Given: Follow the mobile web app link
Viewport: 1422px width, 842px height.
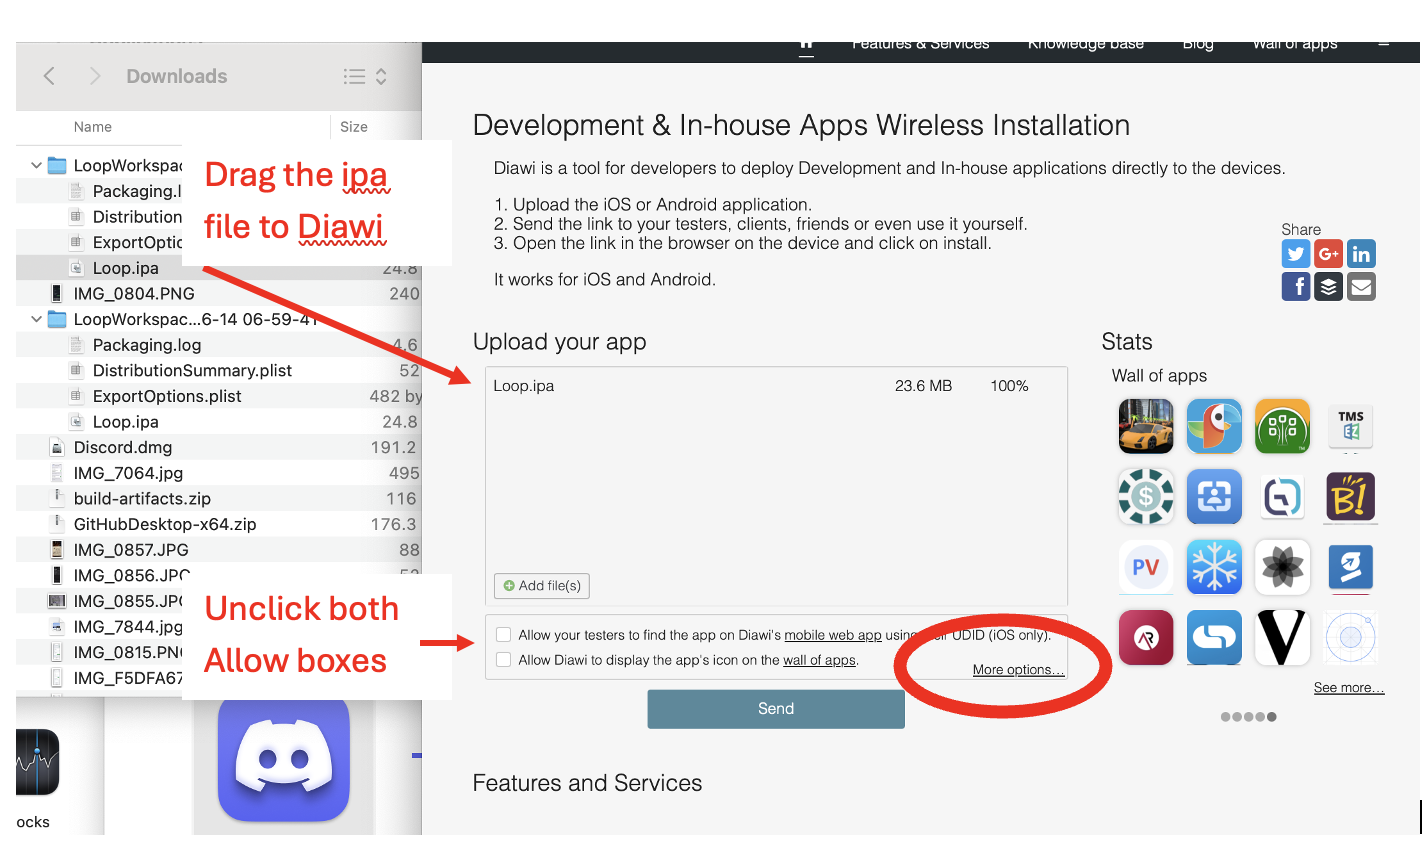Looking at the screenshot, I should coord(833,635).
